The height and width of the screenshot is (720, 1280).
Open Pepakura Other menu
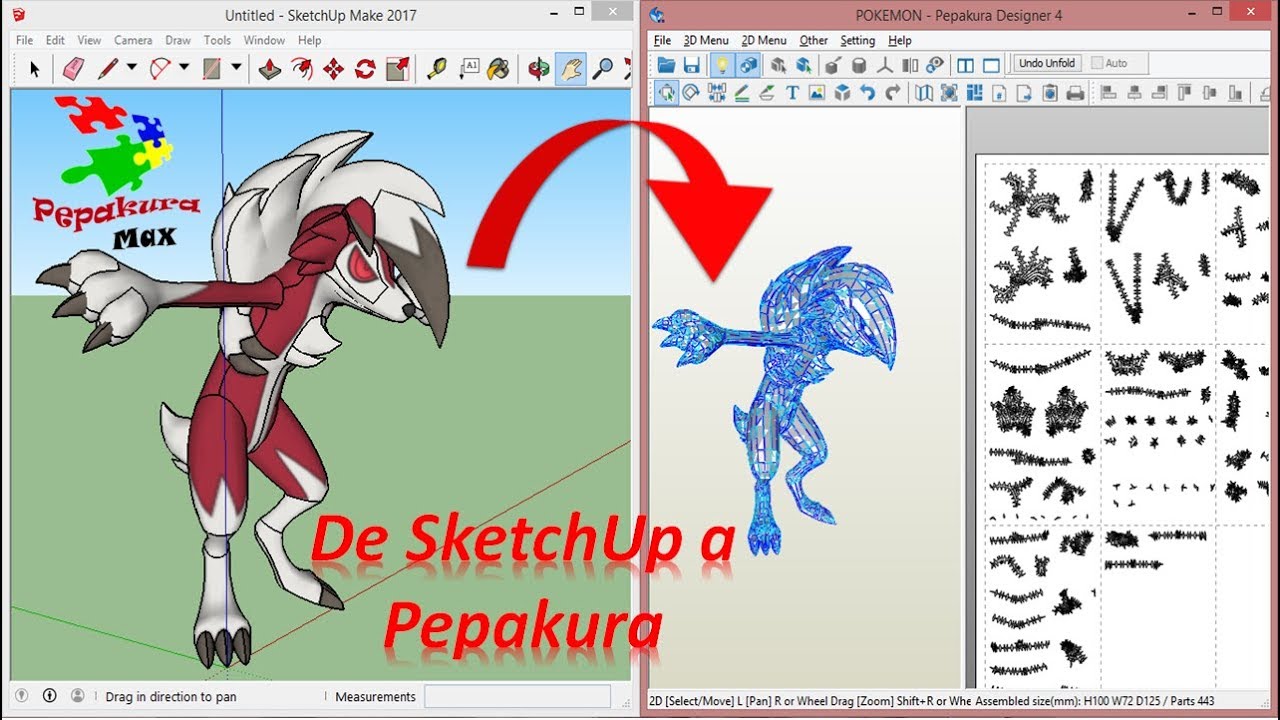coord(813,40)
